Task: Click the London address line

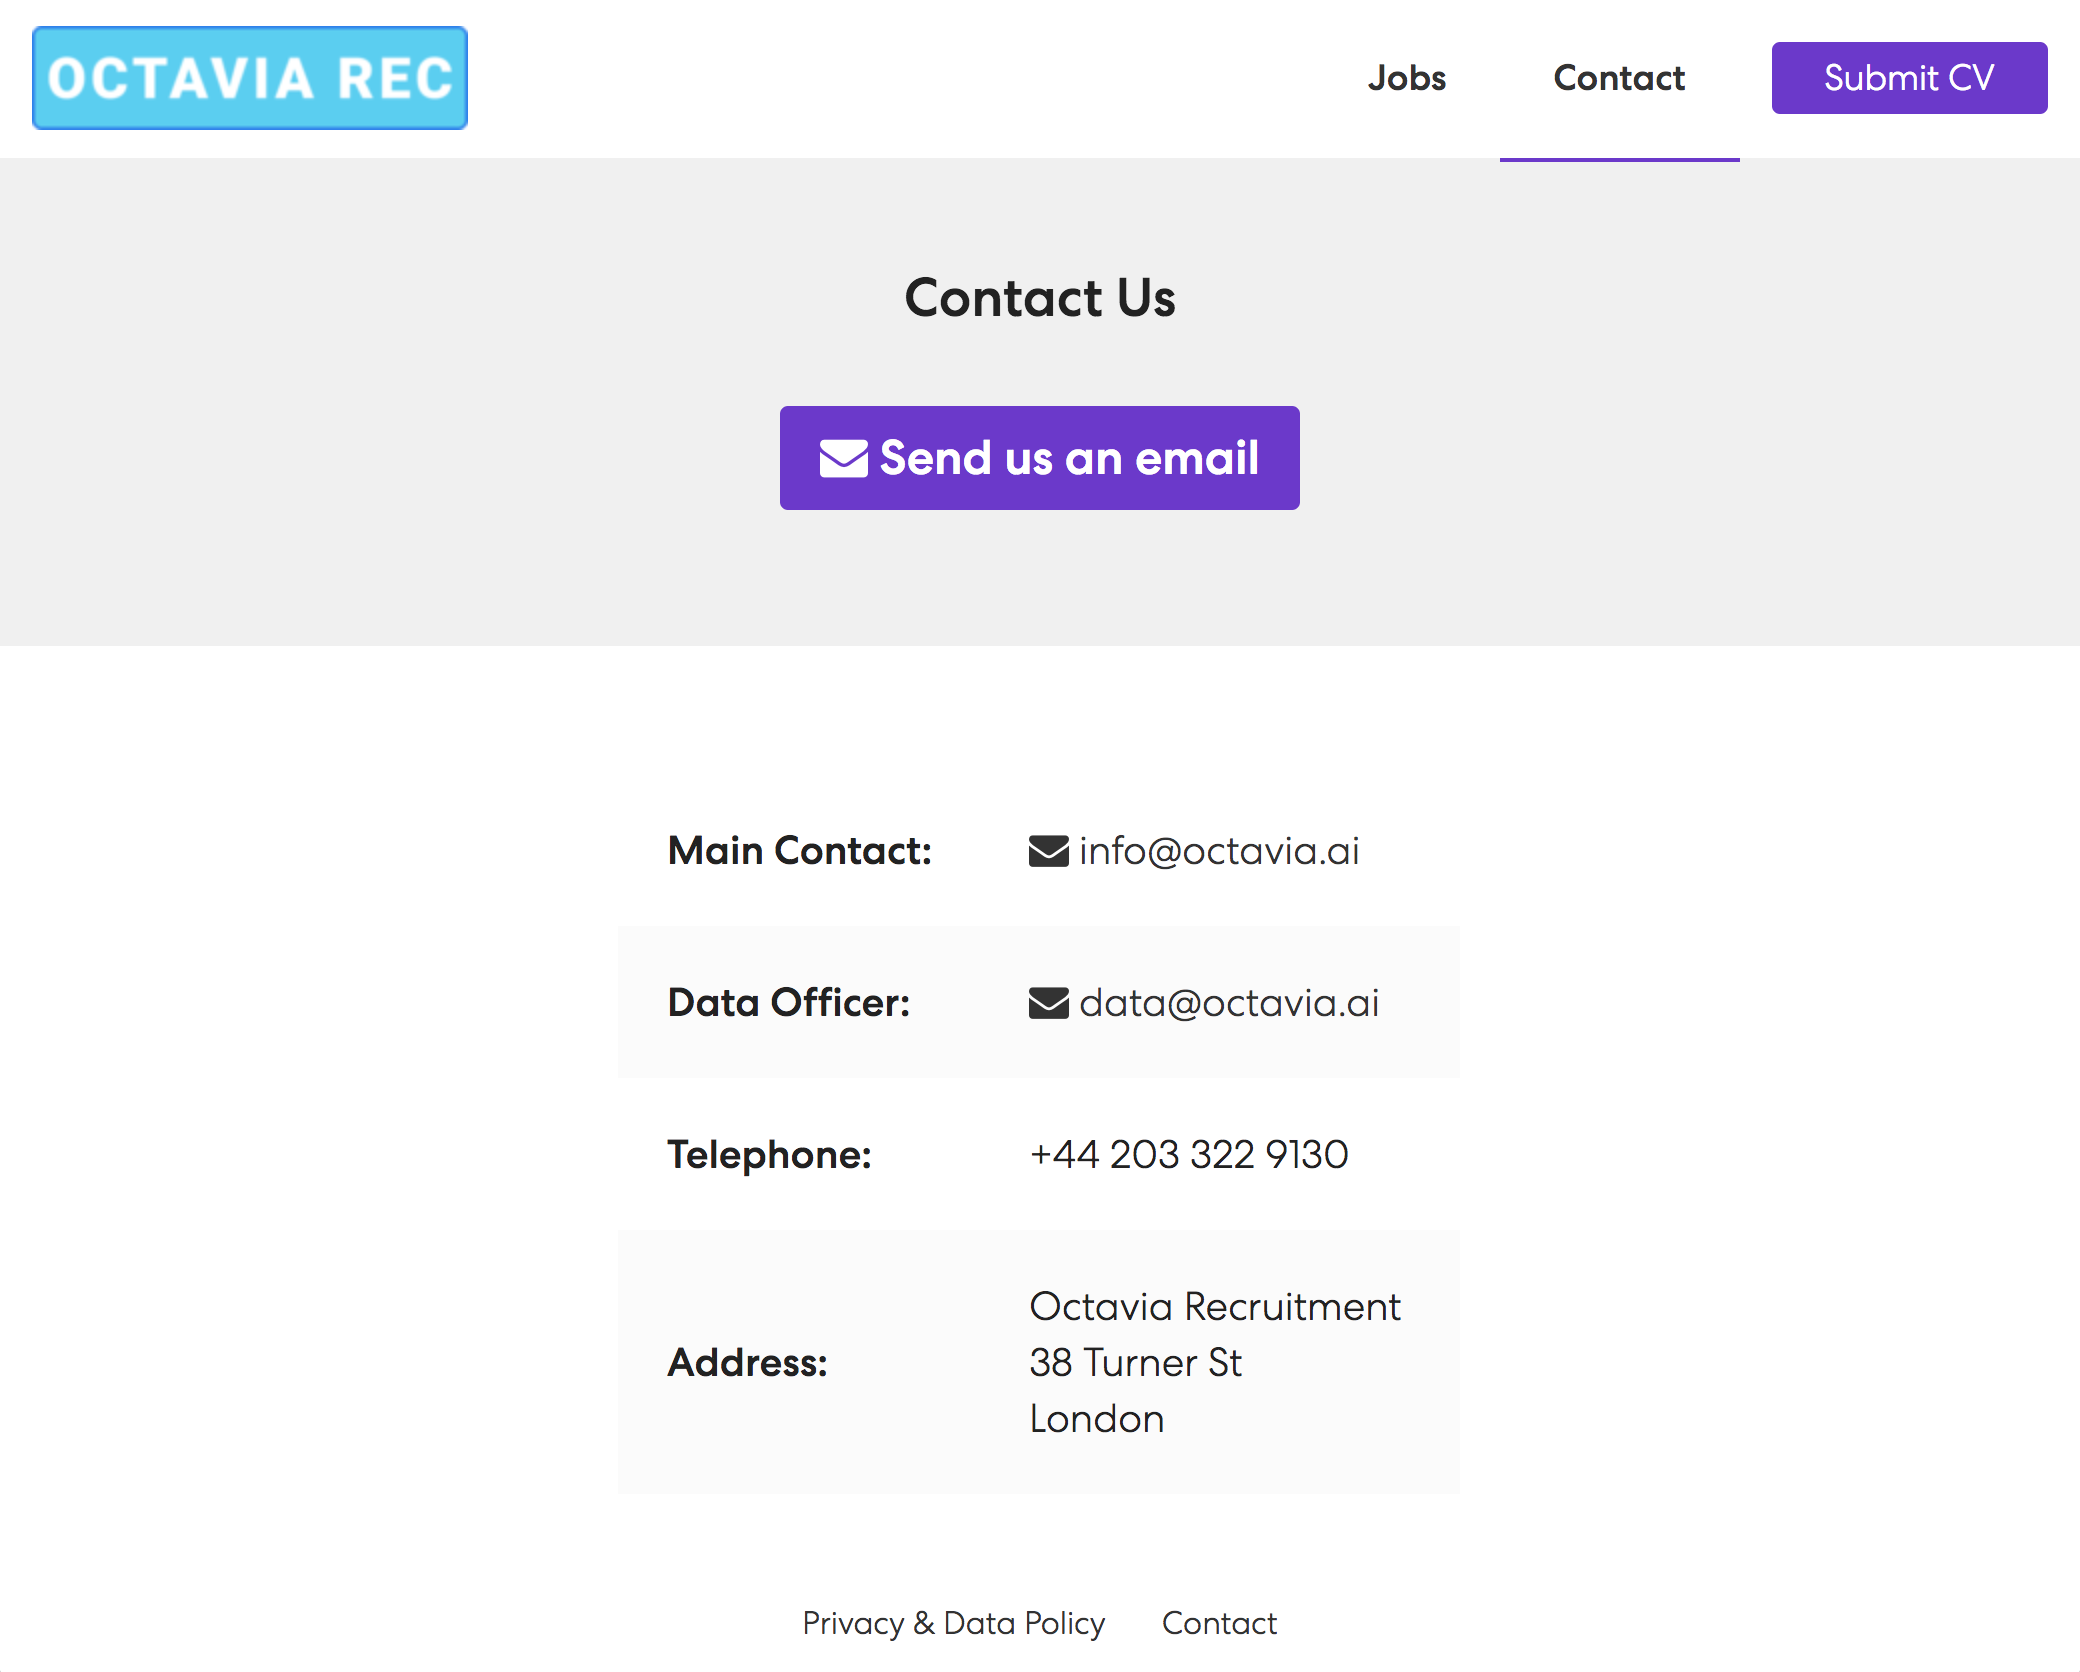Action: pos(1097,1419)
